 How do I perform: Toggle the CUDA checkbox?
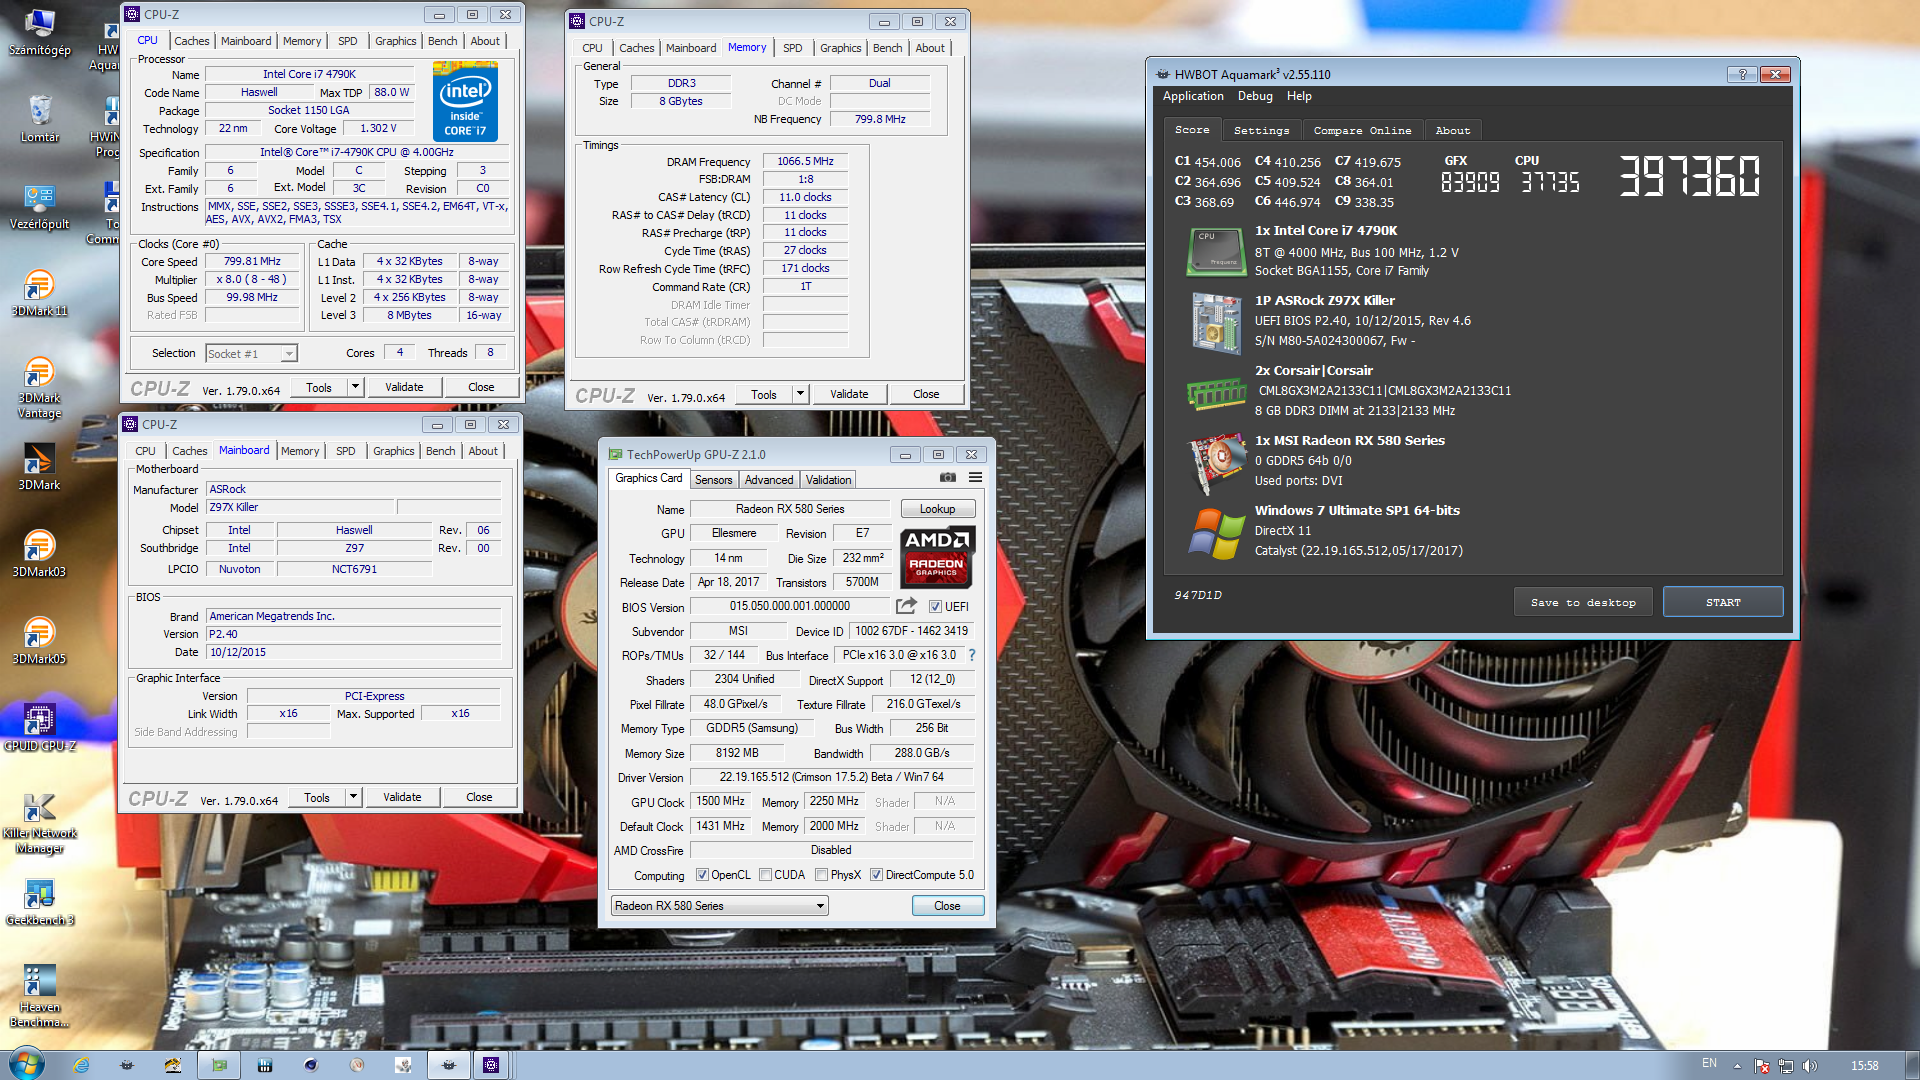pyautogui.click(x=765, y=875)
